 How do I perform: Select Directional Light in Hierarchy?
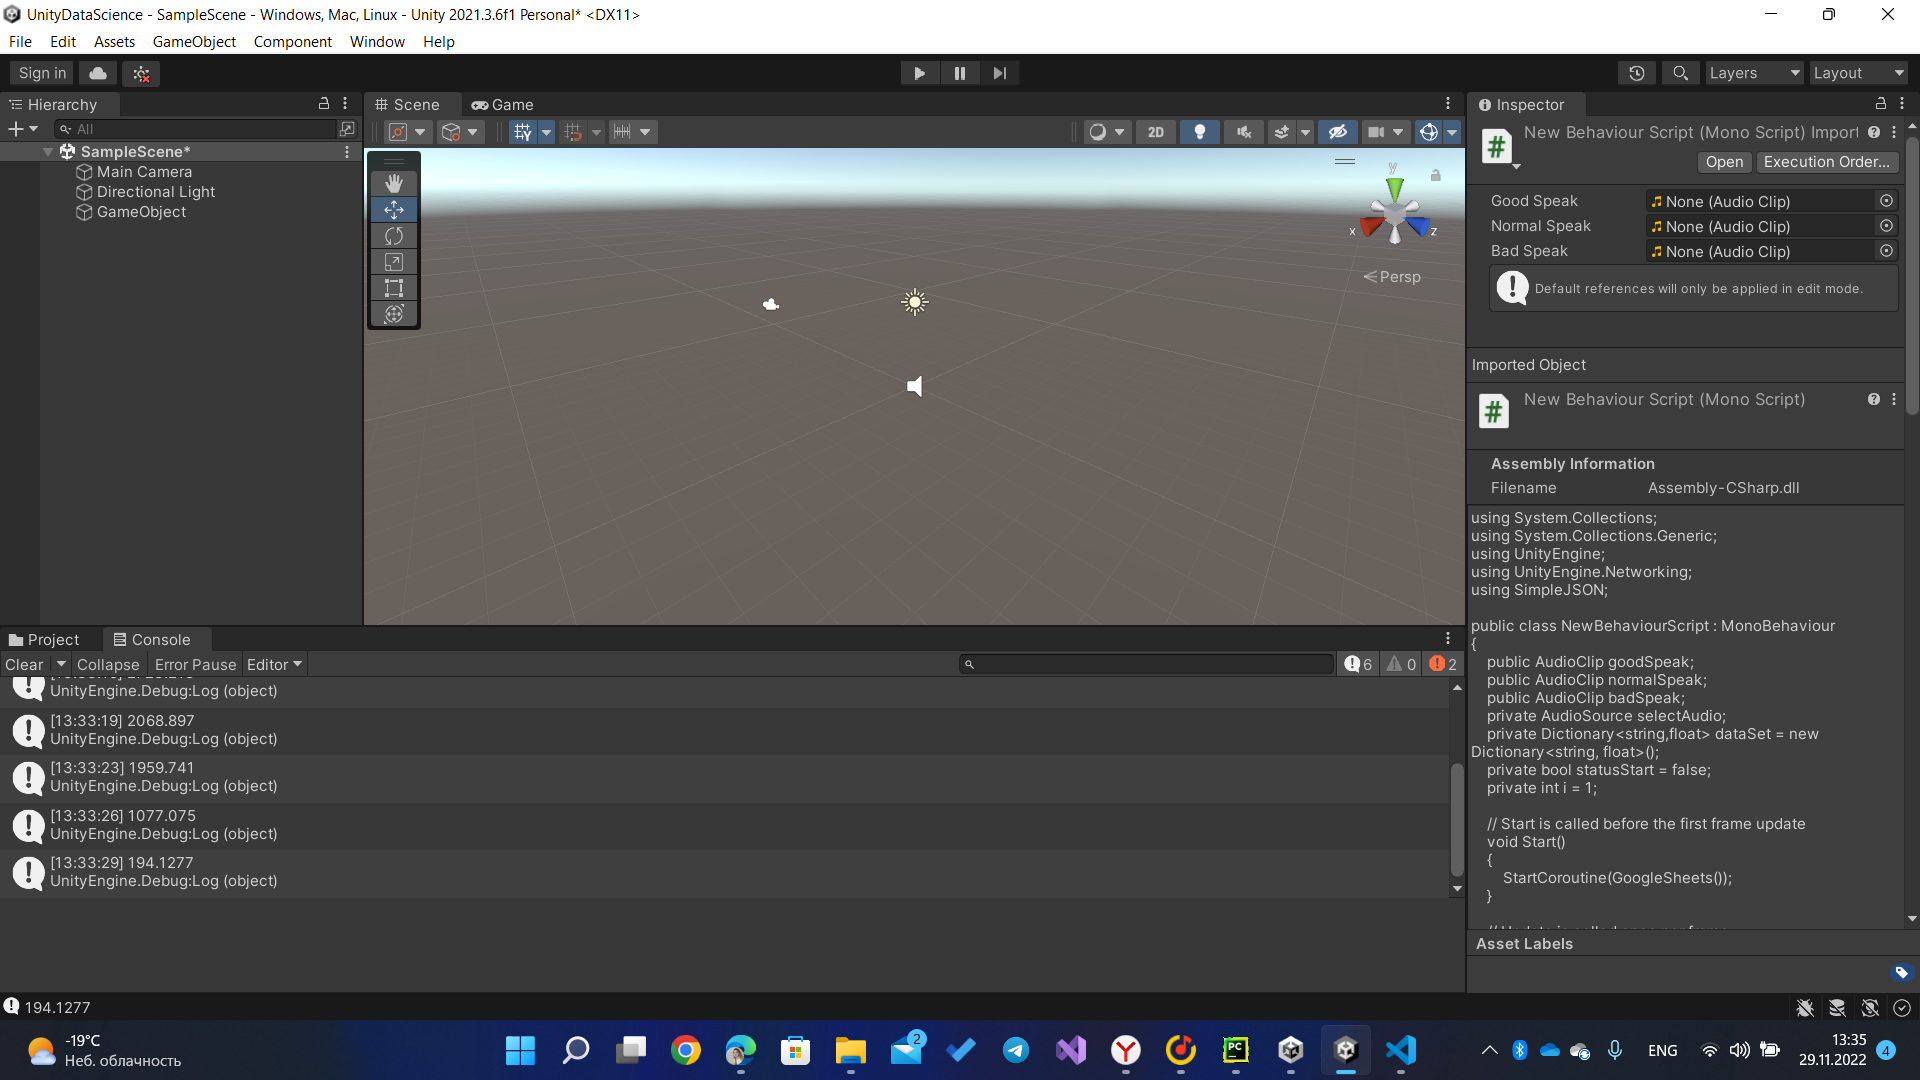[x=156, y=192]
